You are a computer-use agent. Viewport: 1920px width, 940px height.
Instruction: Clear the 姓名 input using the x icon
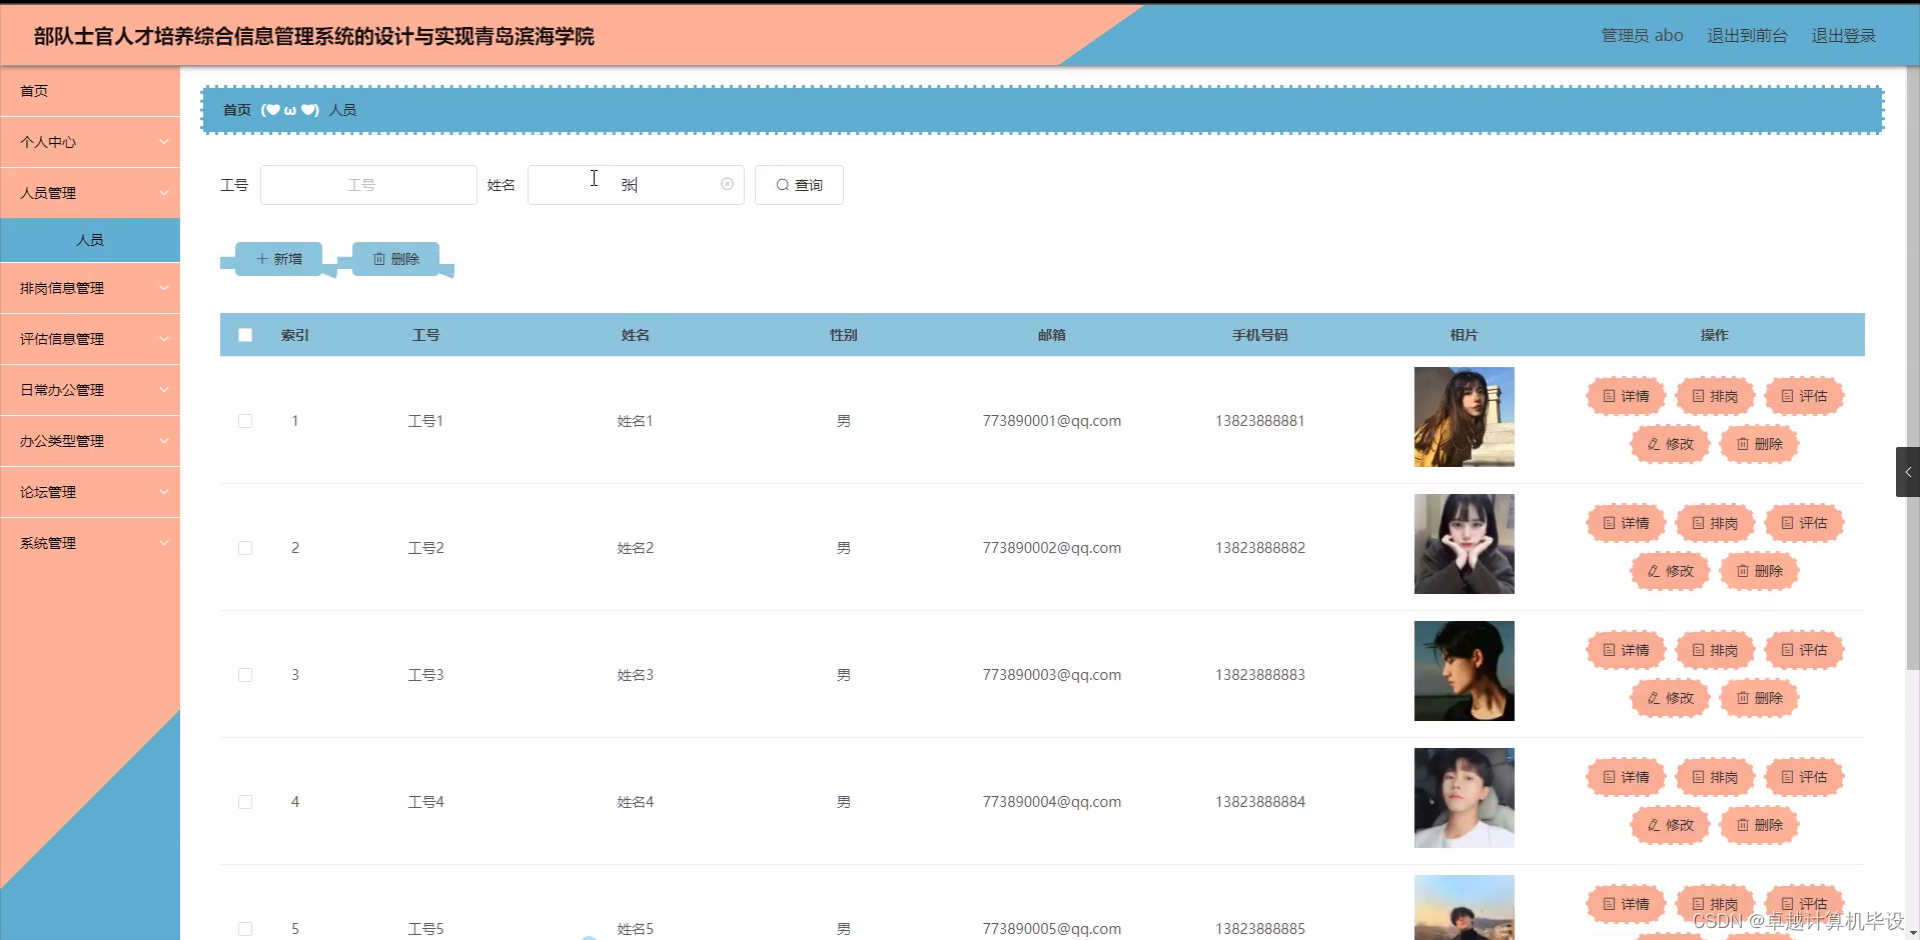726,184
